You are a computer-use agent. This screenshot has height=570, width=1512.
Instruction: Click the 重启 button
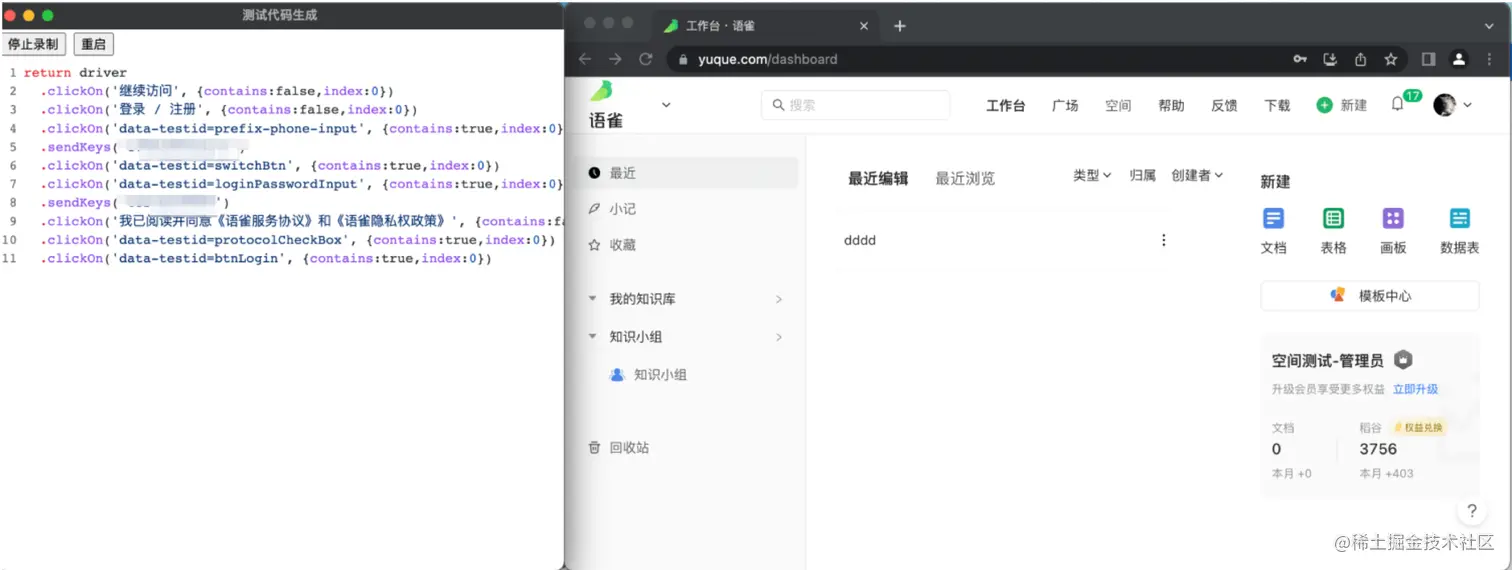pyautogui.click(x=93, y=44)
